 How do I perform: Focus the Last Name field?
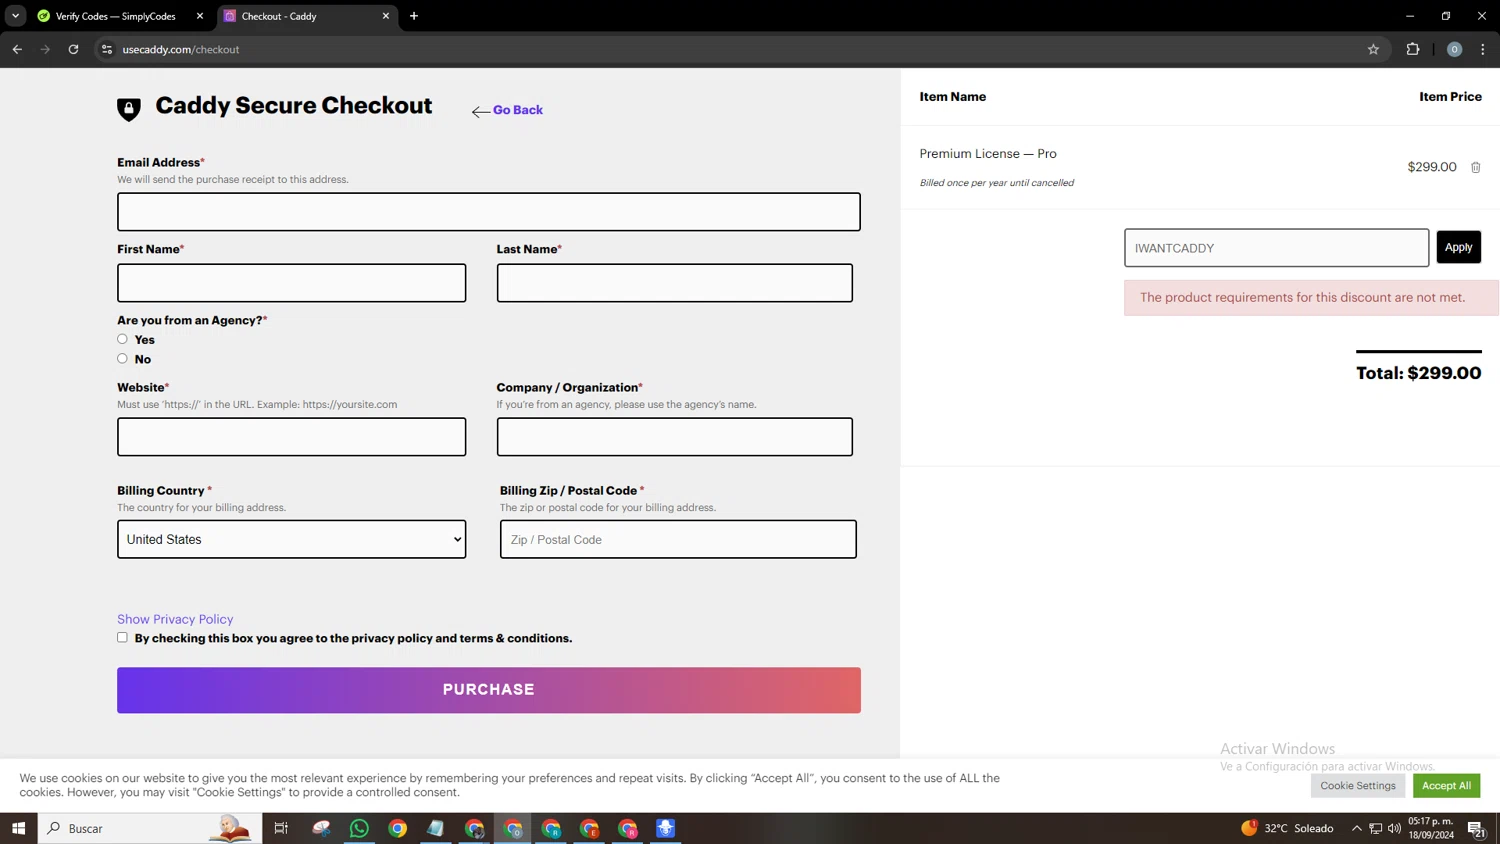tap(675, 283)
